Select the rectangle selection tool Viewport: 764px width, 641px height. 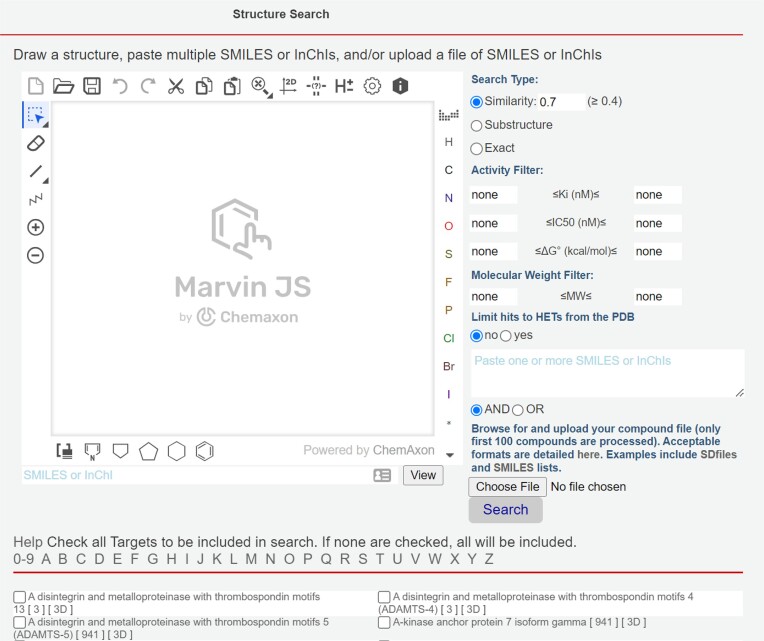(x=36, y=115)
